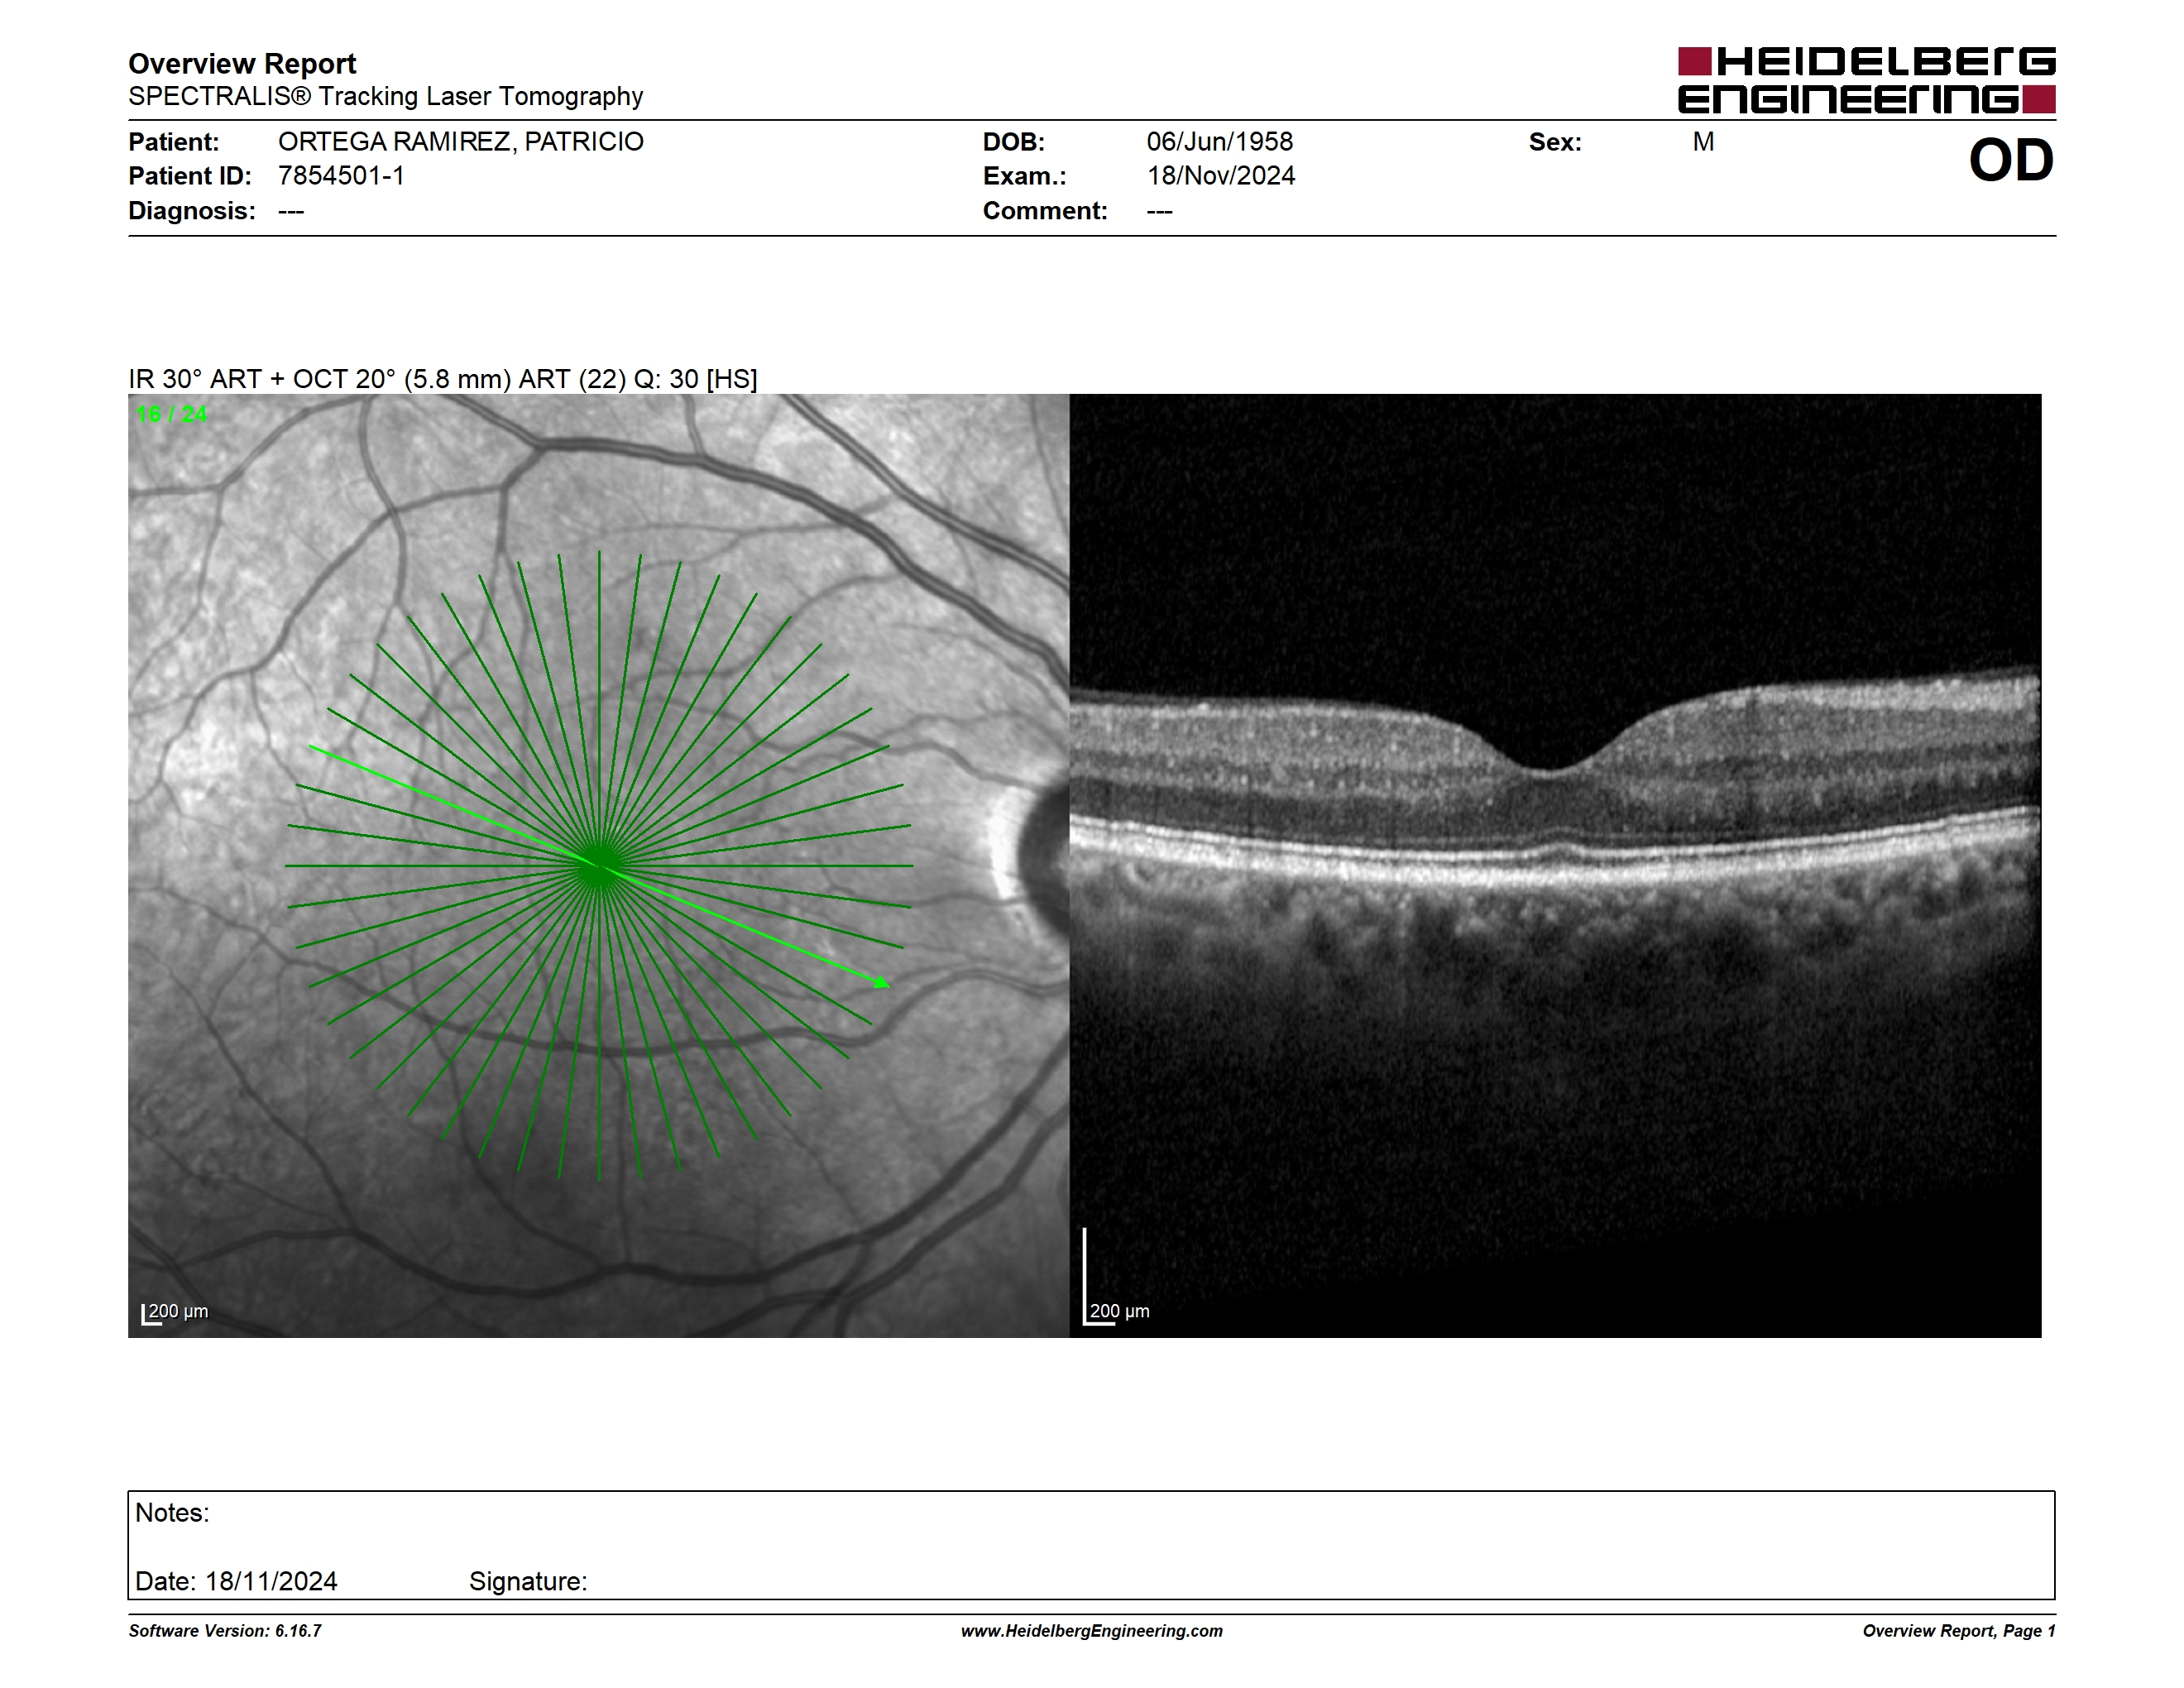Select patient name 'ORTEGA RAMIREZ, PATRICIO'
Image resolution: width=2184 pixels, height=1688 pixels.
coord(461,142)
